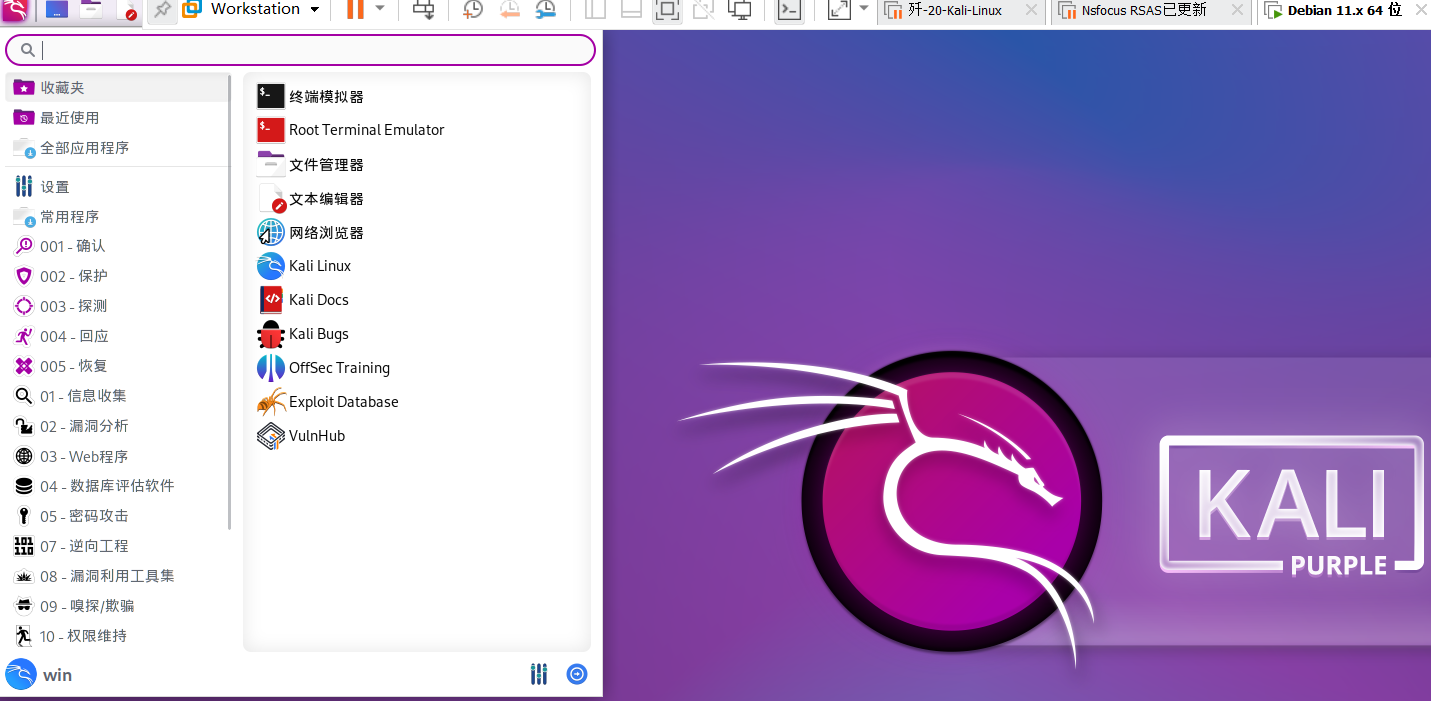Click the category list scrollbar
The width and height of the screenshot is (1431, 701).
click(x=230, y=300)
